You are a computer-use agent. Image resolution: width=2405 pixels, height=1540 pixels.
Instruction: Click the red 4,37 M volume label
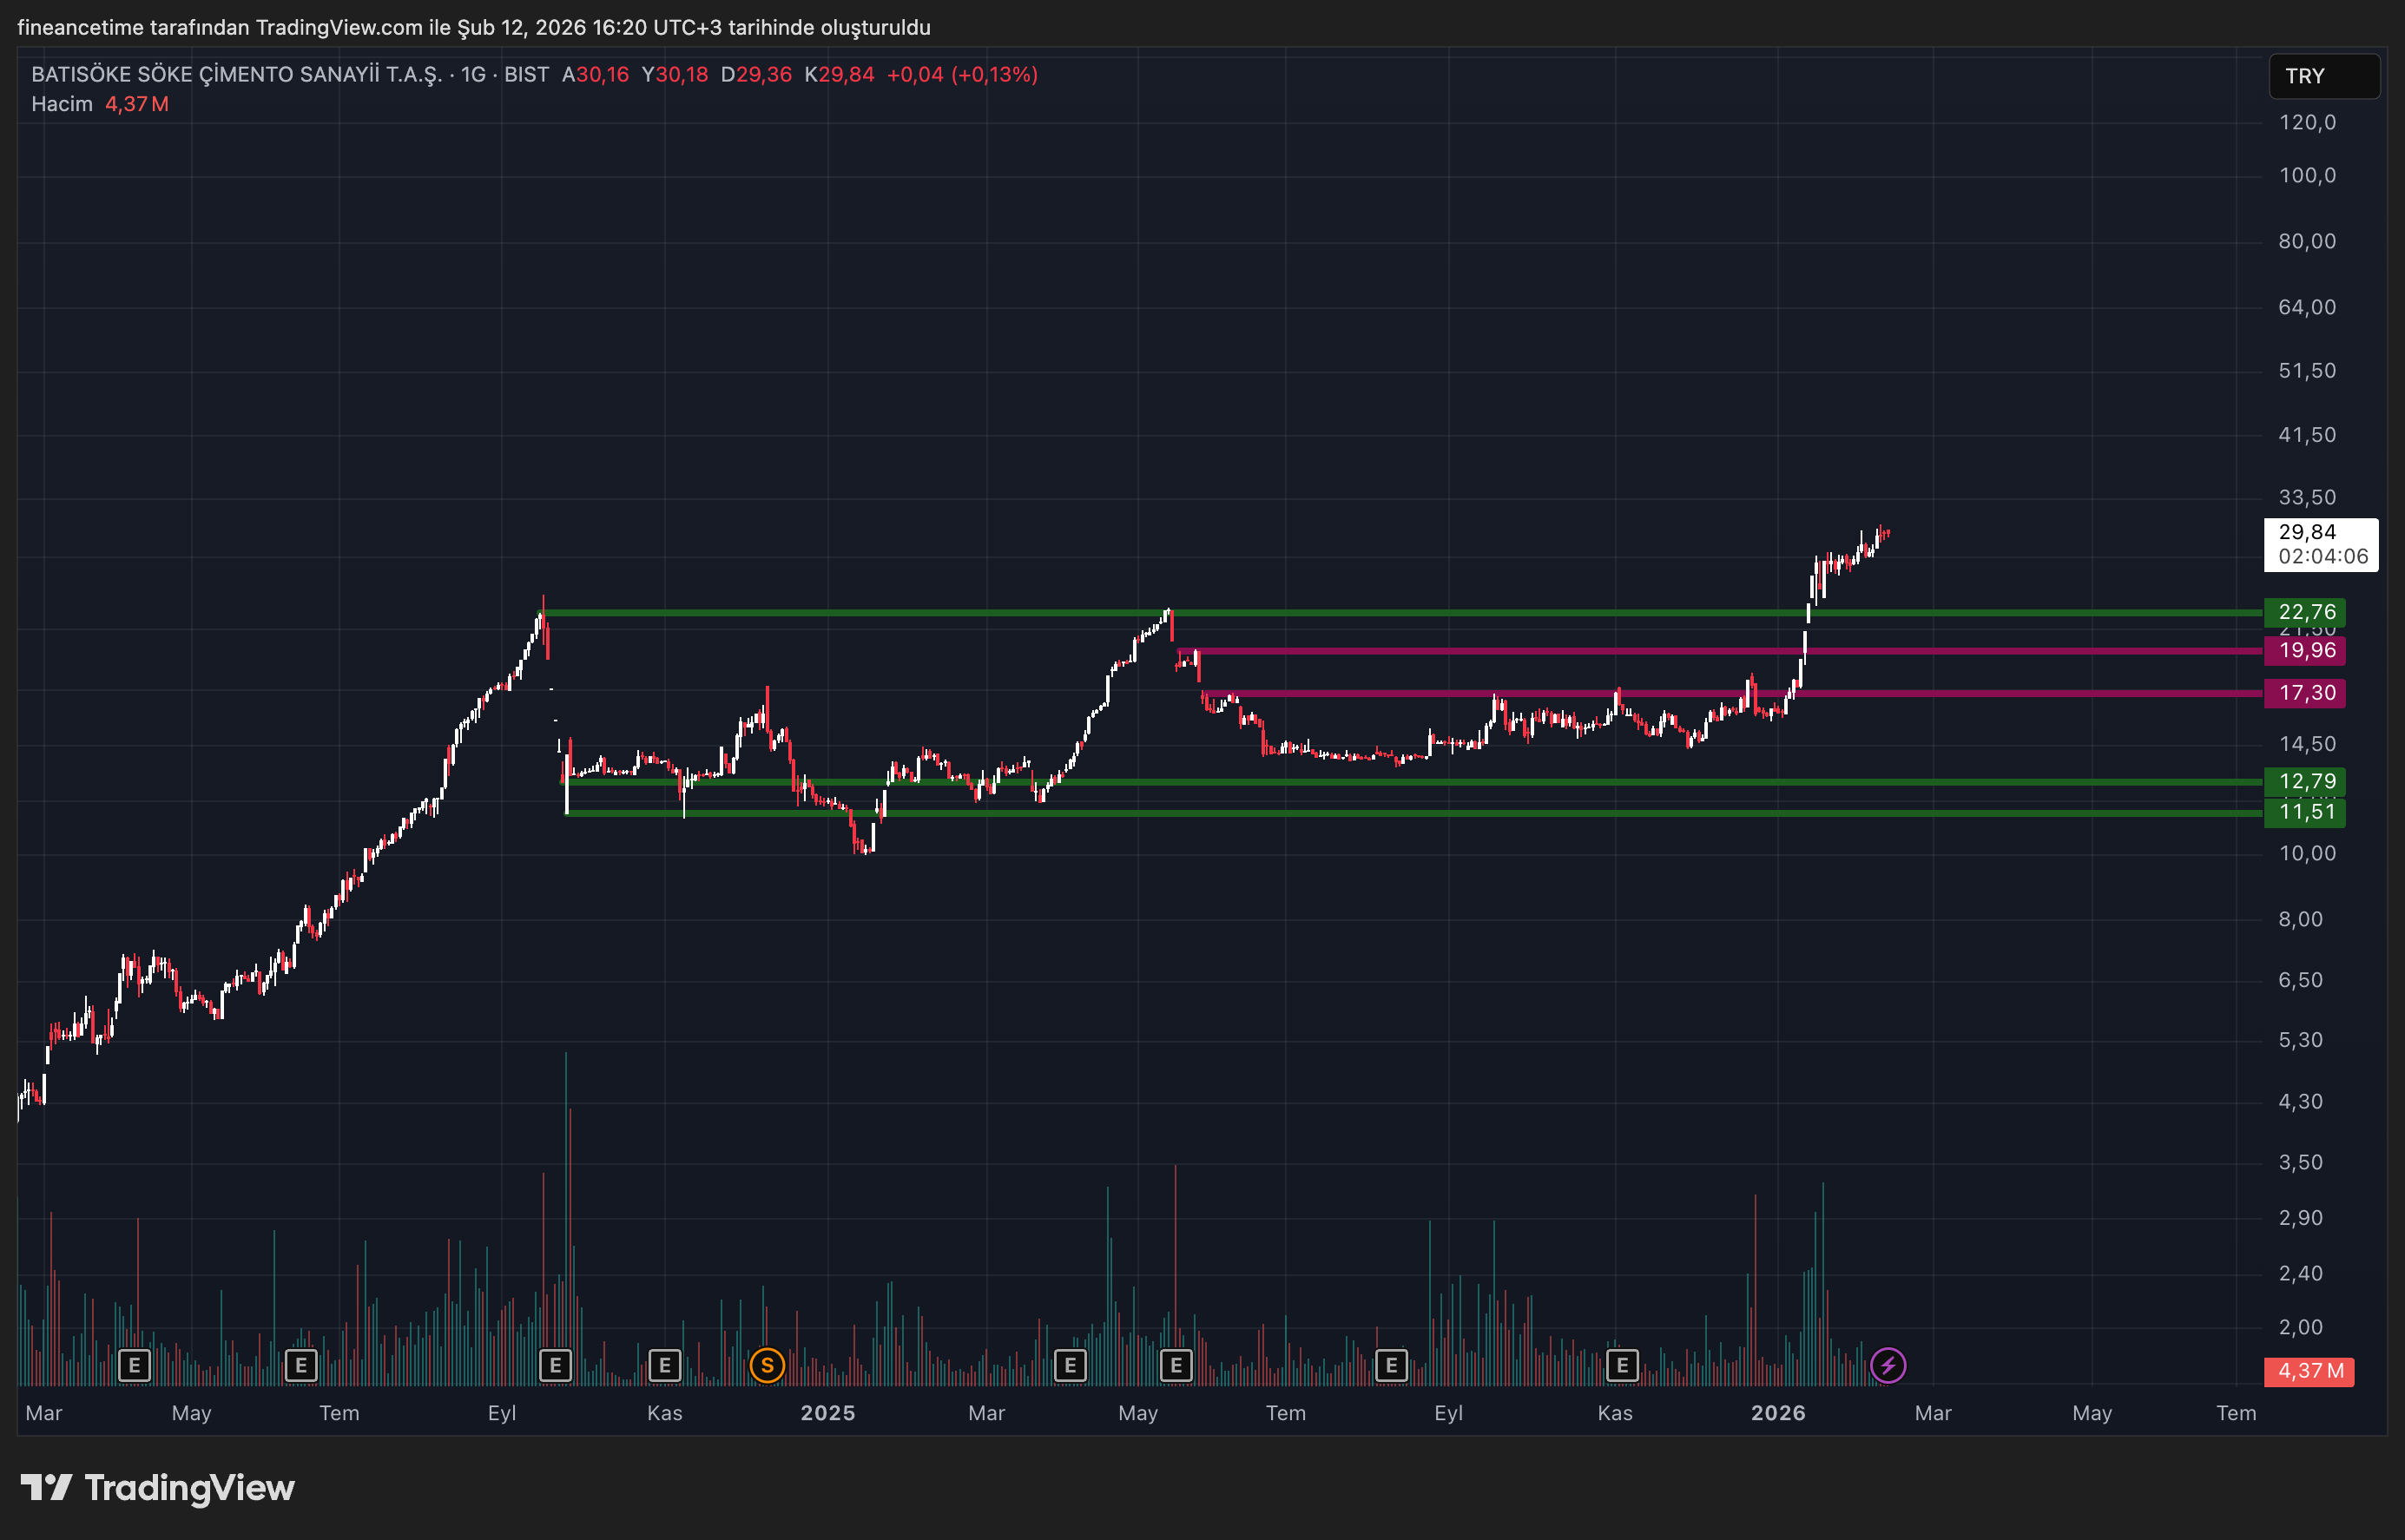[x=2309, y=1371]
